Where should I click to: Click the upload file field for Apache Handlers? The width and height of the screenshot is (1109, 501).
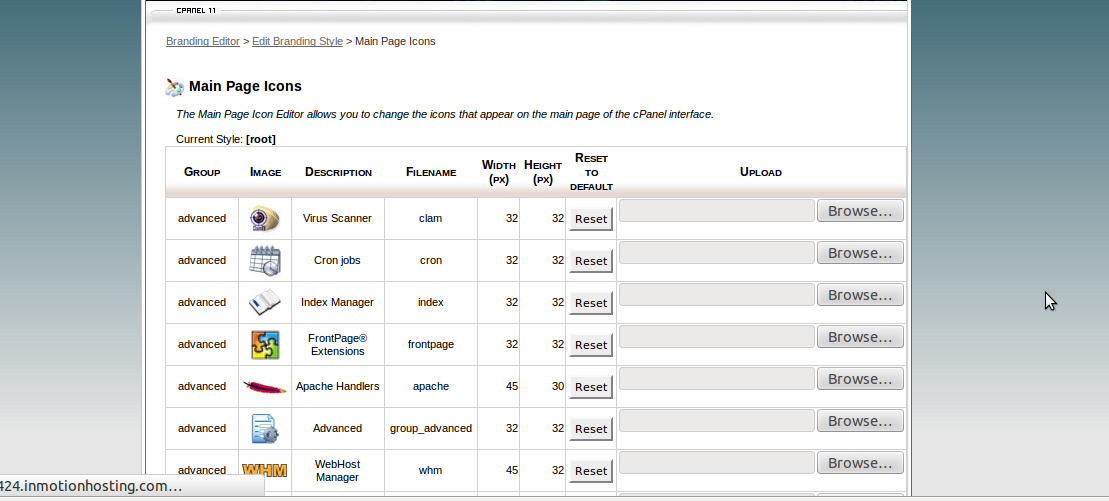point(717,379)
